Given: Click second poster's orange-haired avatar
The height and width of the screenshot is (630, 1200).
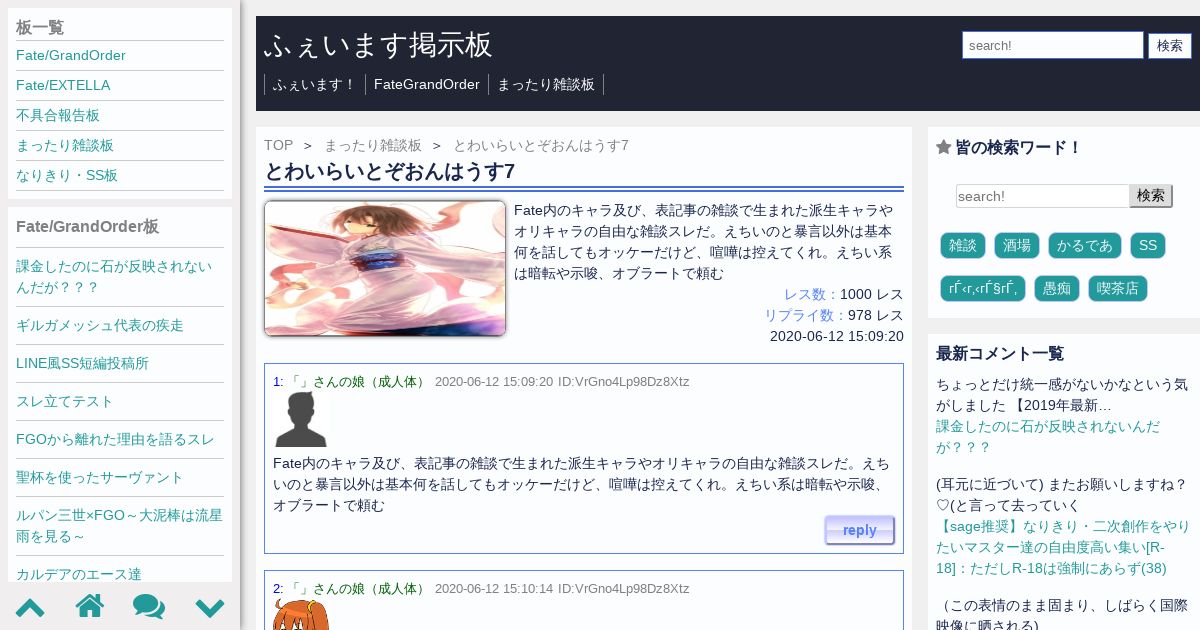Looking at the screenshot, I should [x=301, y=615].
